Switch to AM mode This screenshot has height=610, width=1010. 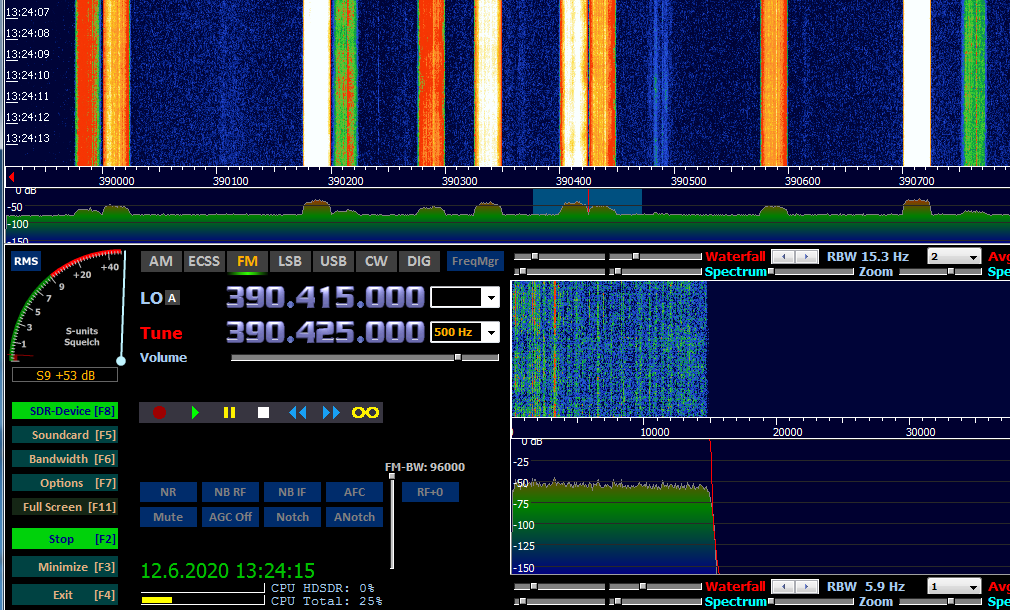point(161,261)
